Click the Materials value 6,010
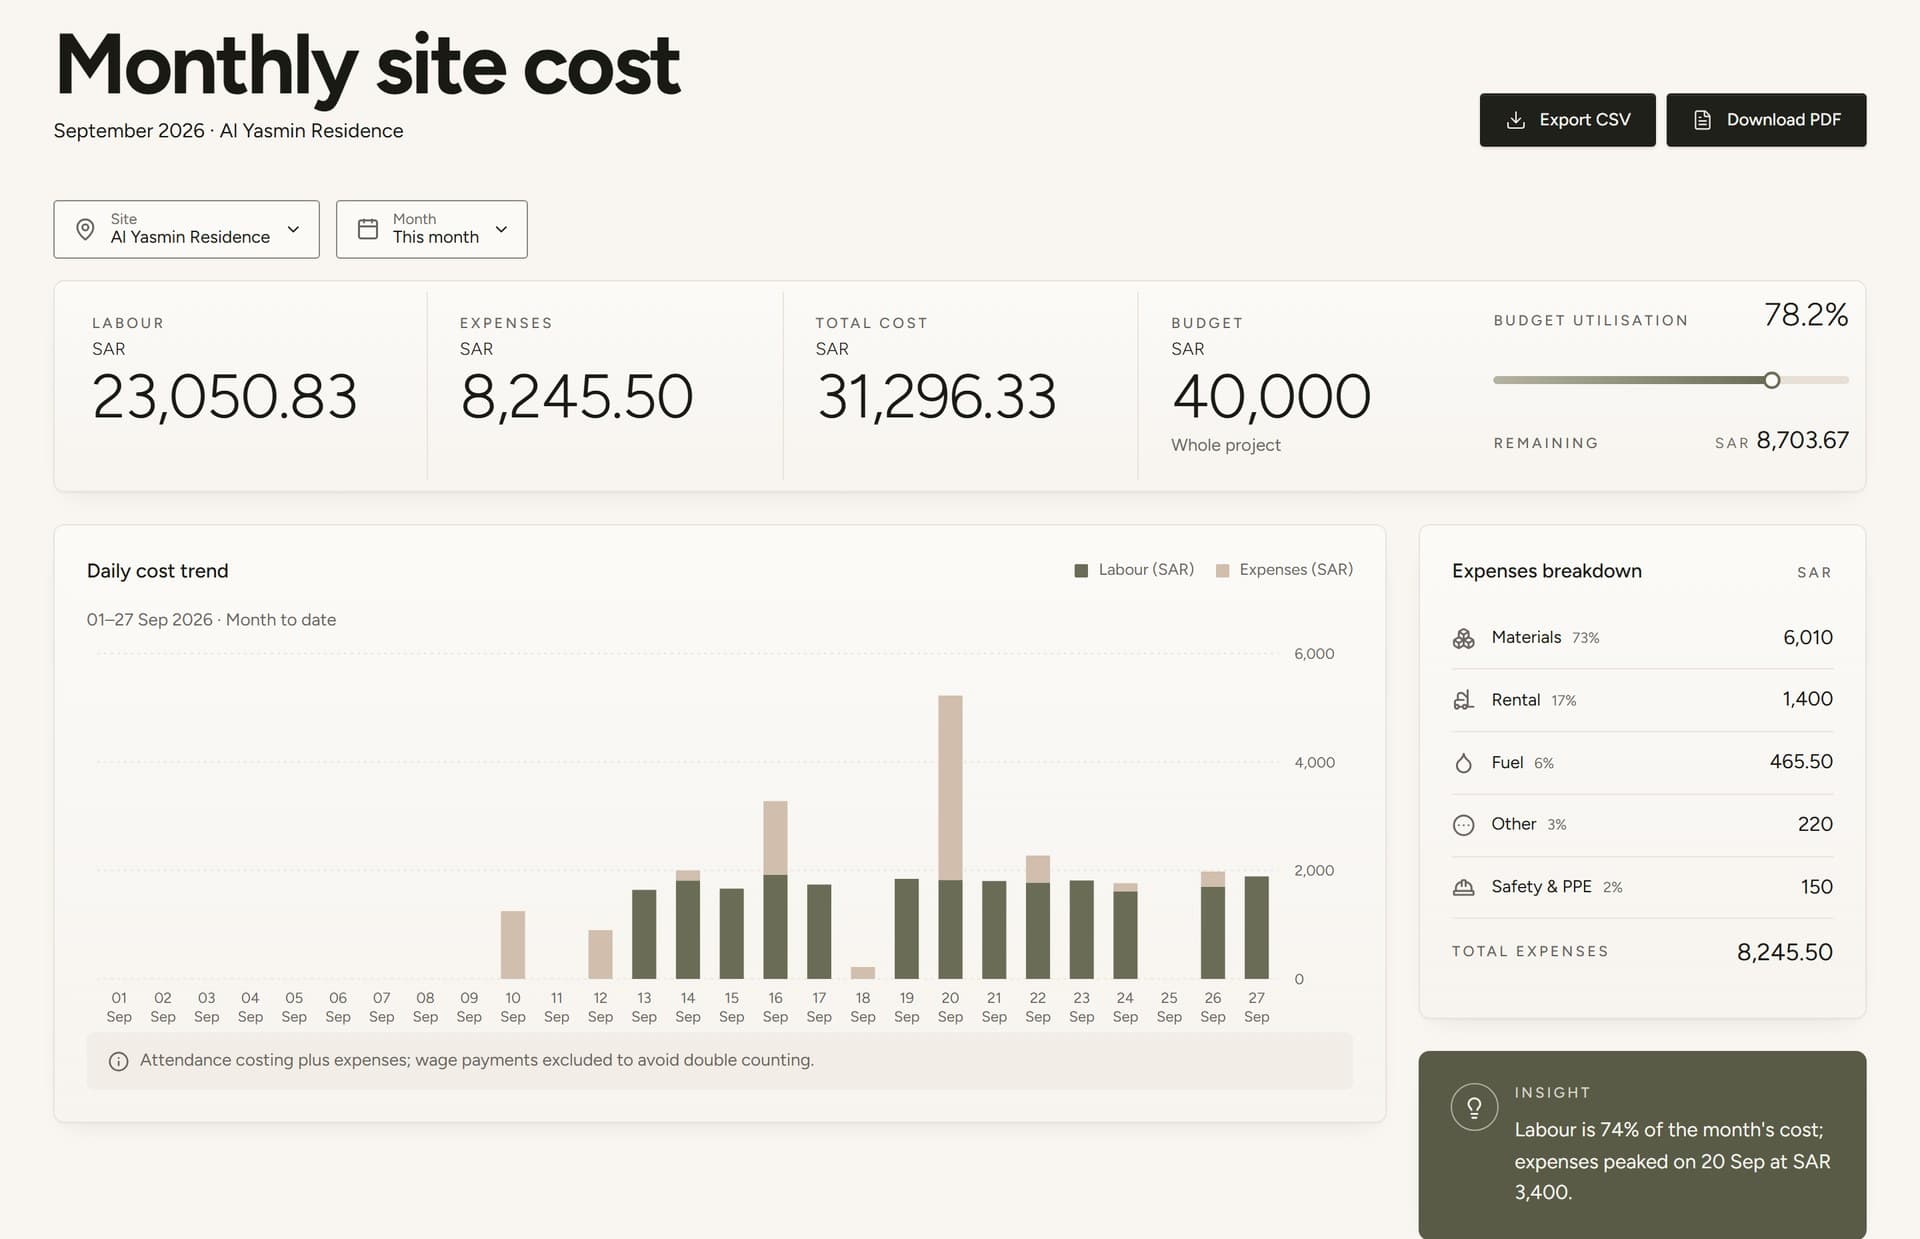The height and width of the screenshot is (1239, 1920). [x=1808, y=637]
